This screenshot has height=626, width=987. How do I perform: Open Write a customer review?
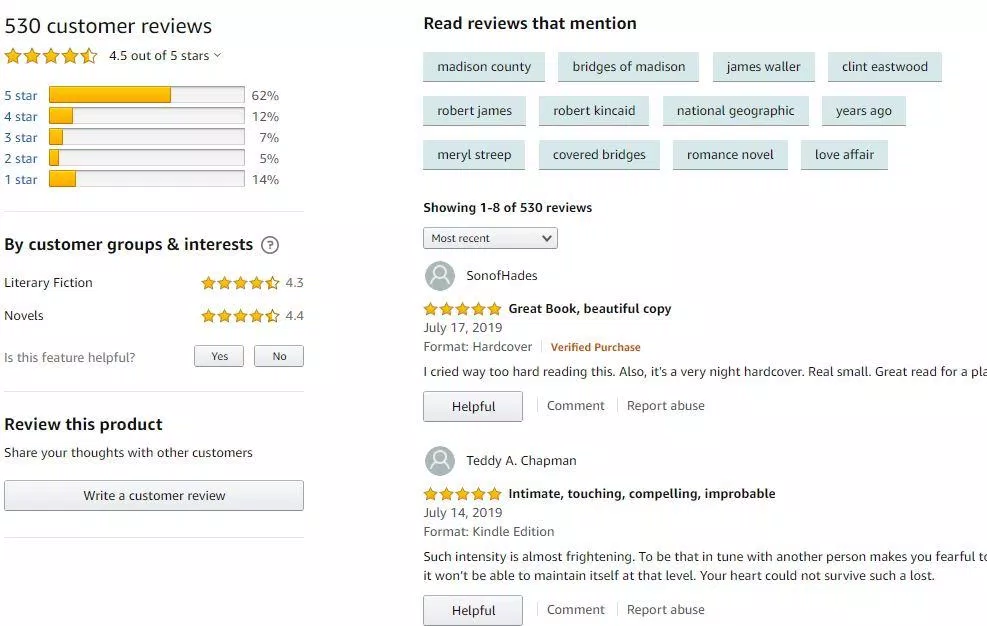pyautogui.click(x=154, y=496)
